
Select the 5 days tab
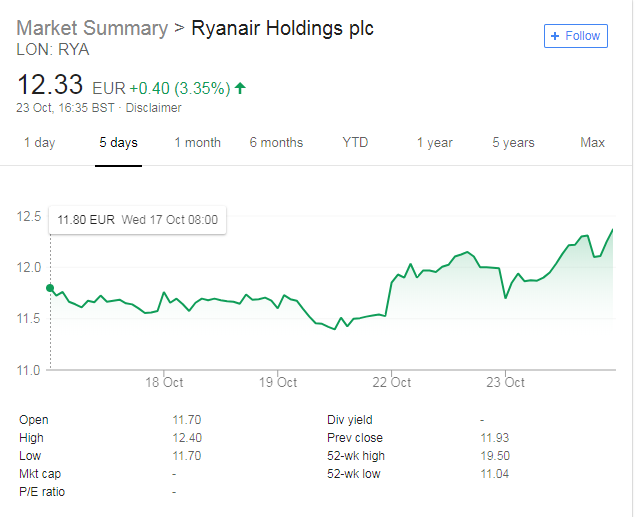coord(118,143)
